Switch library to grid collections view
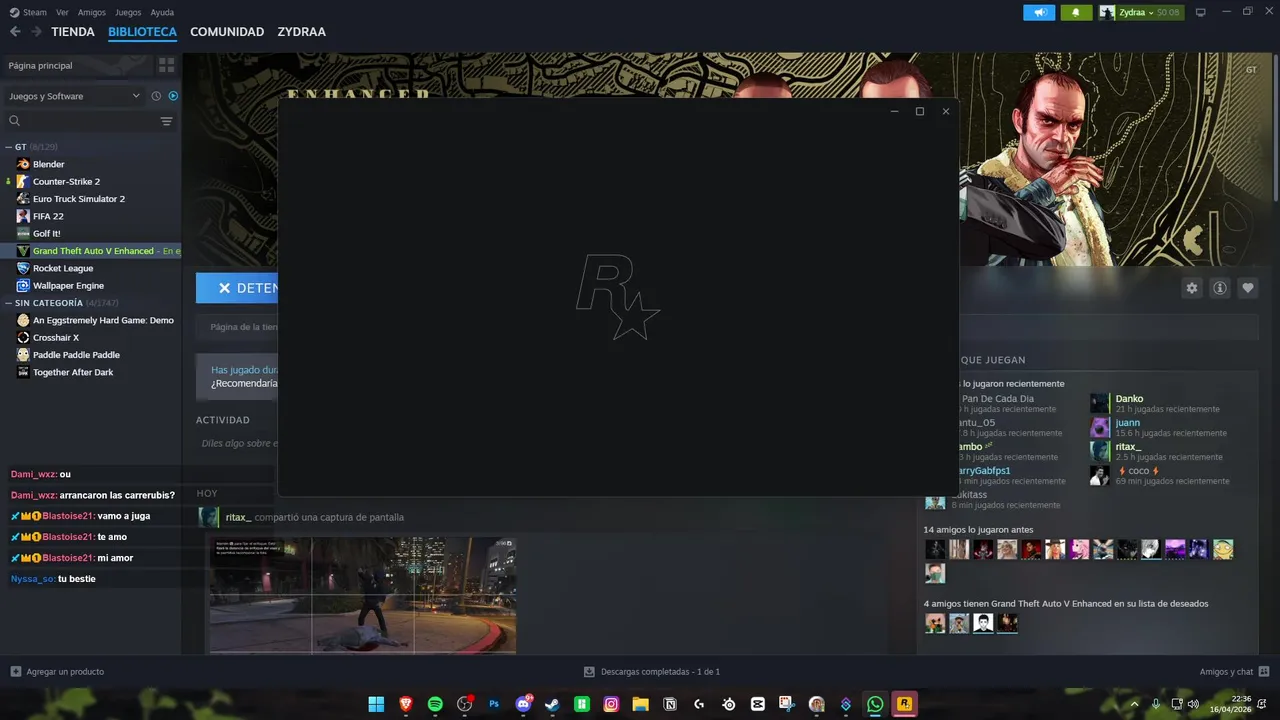The image size is (1280, 720). (x=167, y=65)
